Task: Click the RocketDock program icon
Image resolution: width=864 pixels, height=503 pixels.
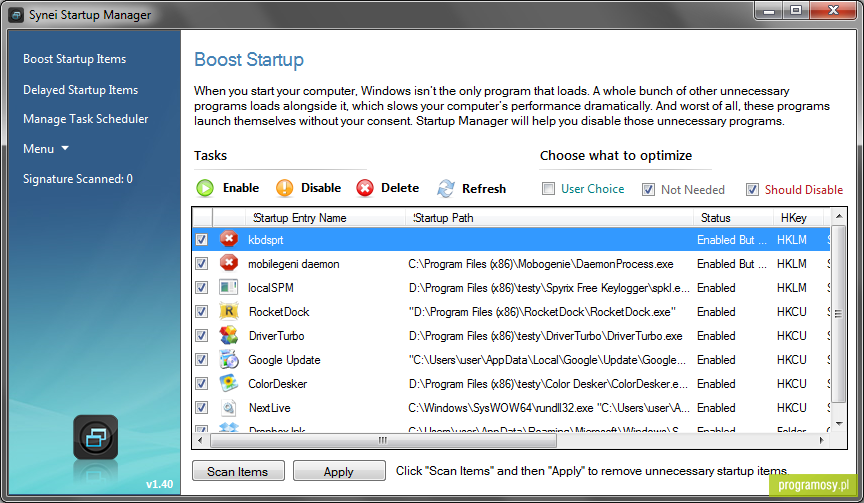Action: [x=229, y=311]
